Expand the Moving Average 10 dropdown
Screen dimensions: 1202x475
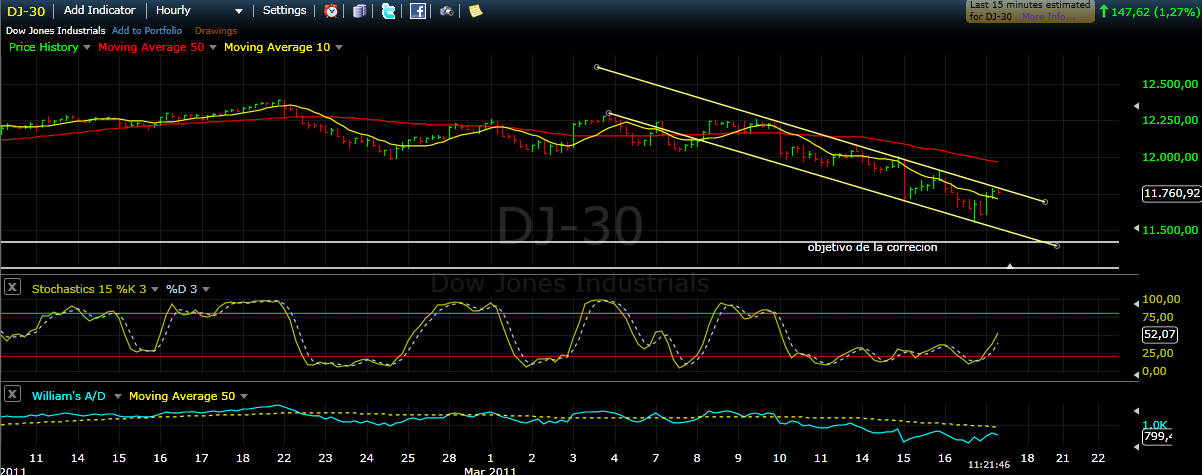click(x=338, y=47)
